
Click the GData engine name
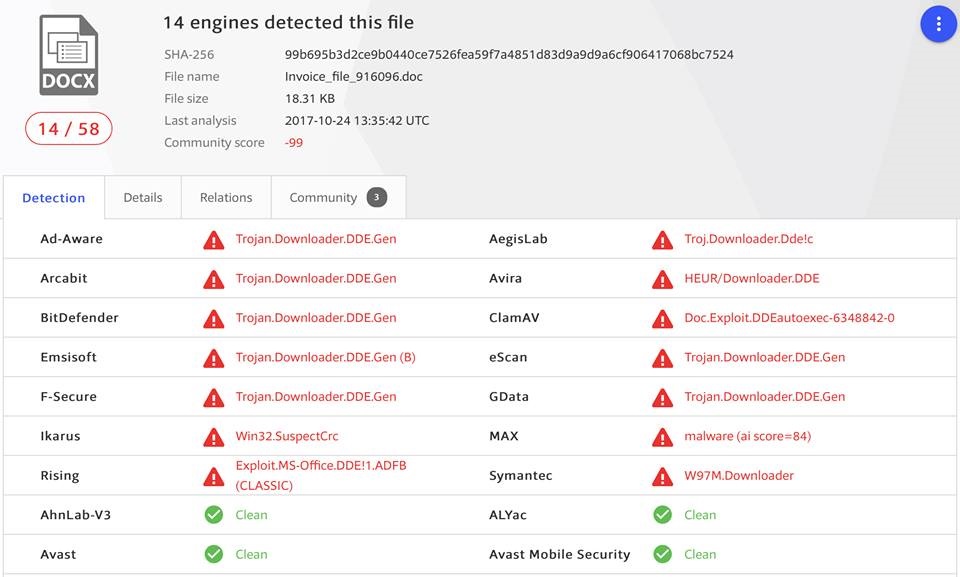(x=509, y=396)
